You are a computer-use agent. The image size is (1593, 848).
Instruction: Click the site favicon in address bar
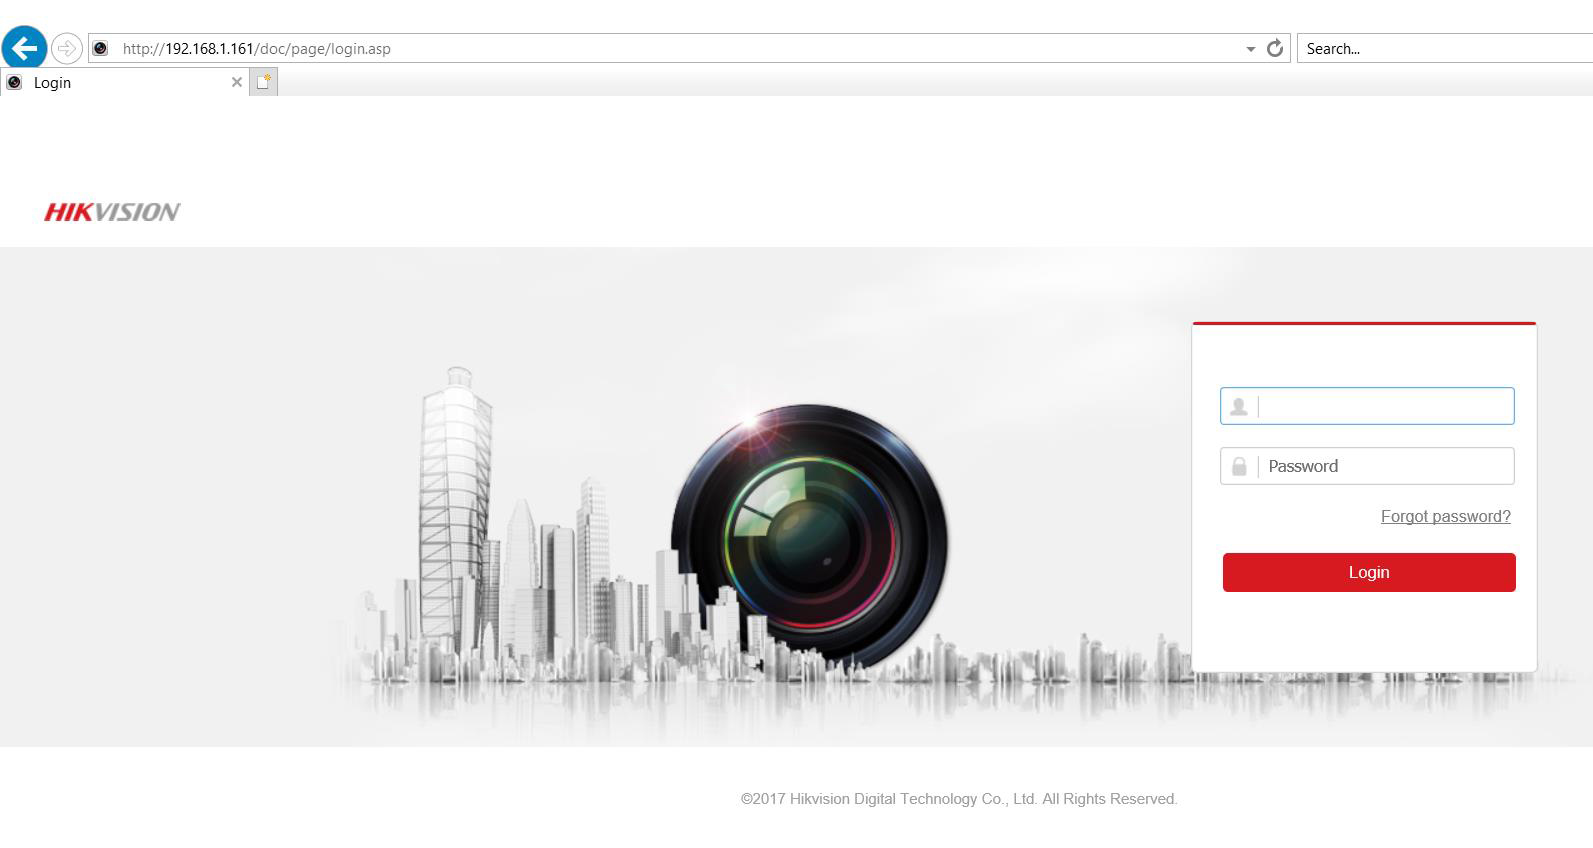point(100,48)
